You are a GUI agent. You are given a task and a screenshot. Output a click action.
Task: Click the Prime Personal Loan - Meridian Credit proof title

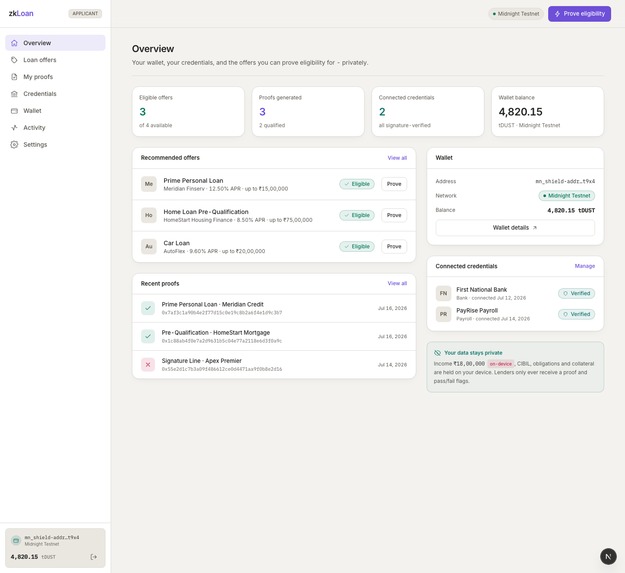(212, 304)
